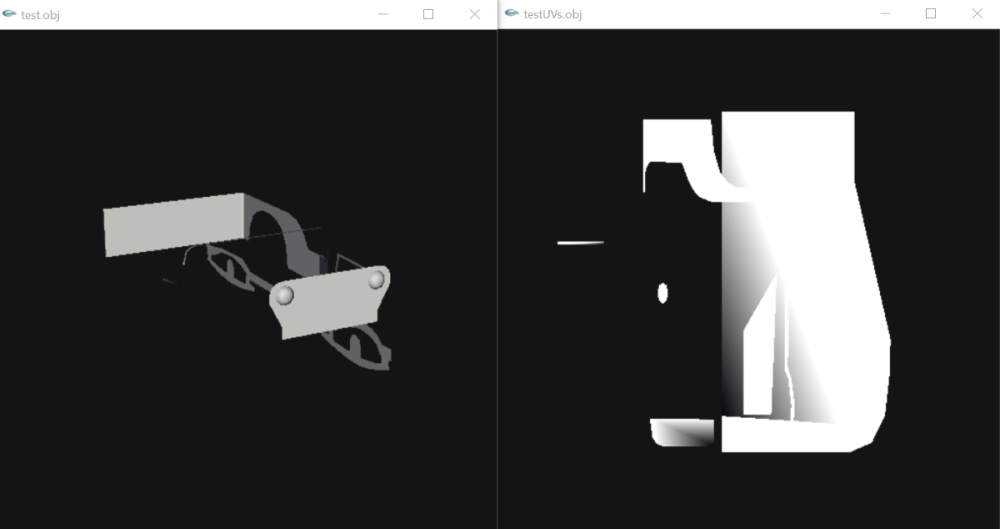Click the app icon in testUVs.obj title bar
The width and height of the screenshot is (1000, 529).
click(511, 13)
